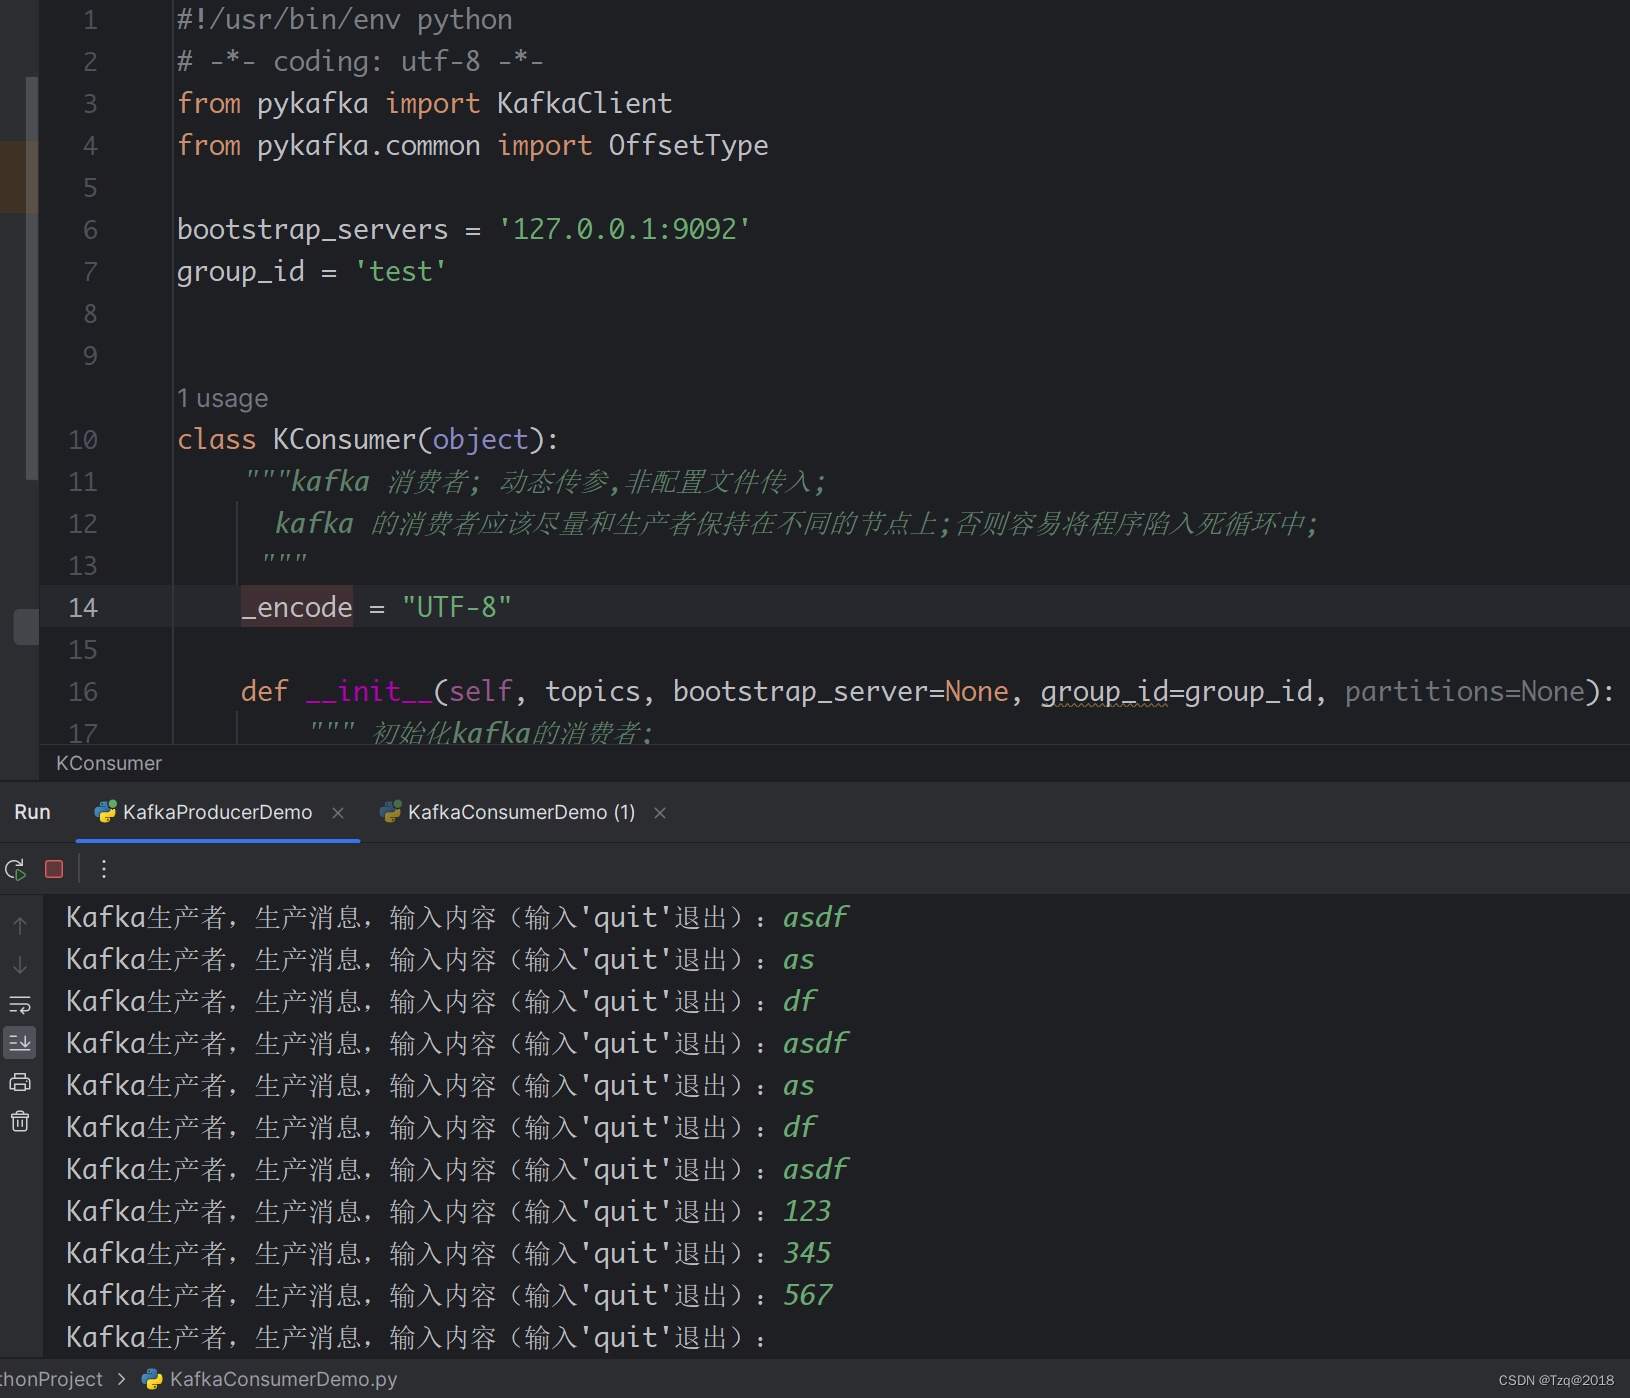Print the console output
Image resolution: width=1630 pixels, height=1398 pixels.
point(19,1081)
